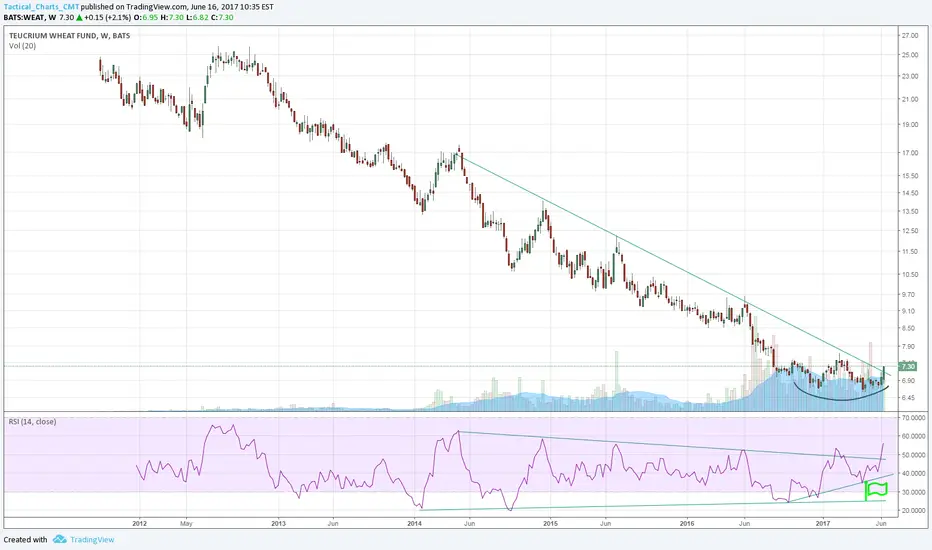Click the 2015 time axis label
Viewport: 932px width, 550px height.
click(x=550, y=524)
